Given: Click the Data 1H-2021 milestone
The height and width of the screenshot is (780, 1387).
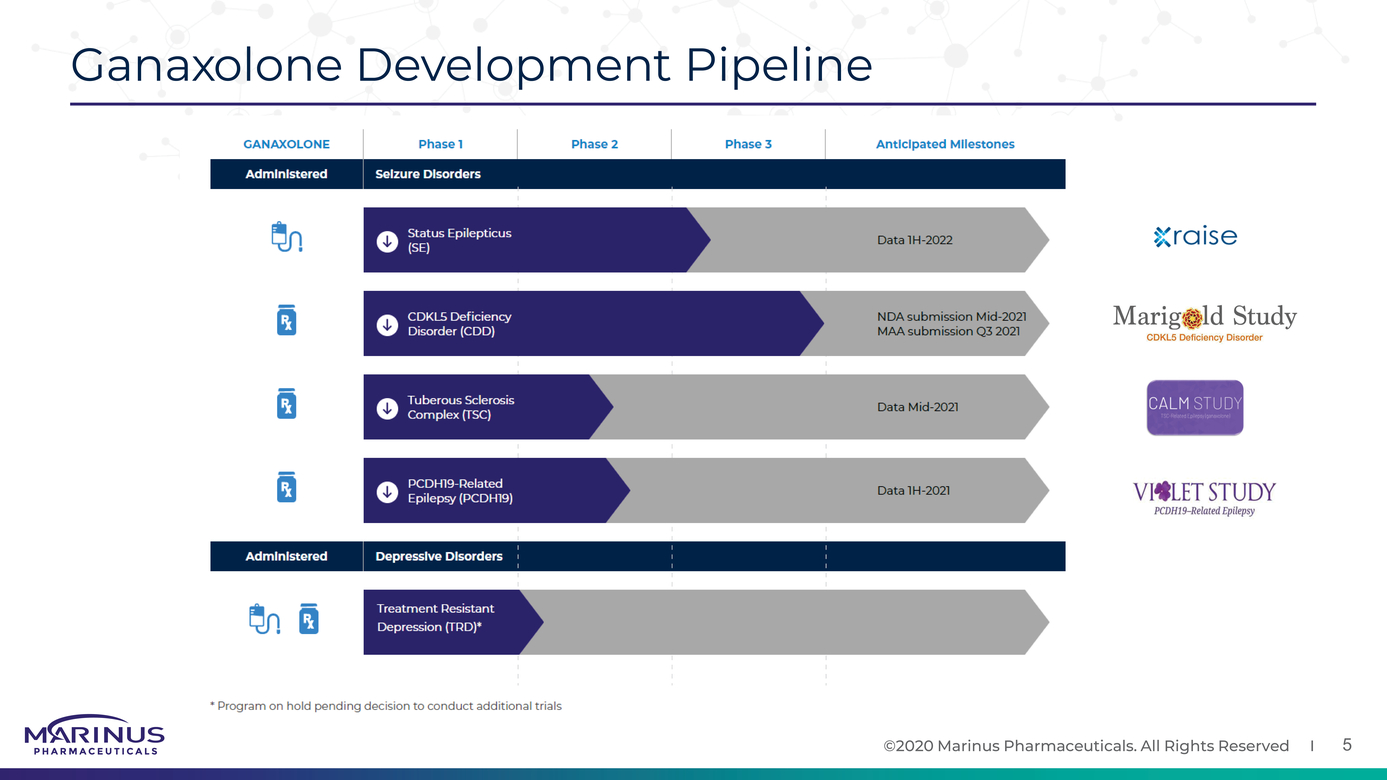Looking at the screenshot, I should (x=914, y=491).
